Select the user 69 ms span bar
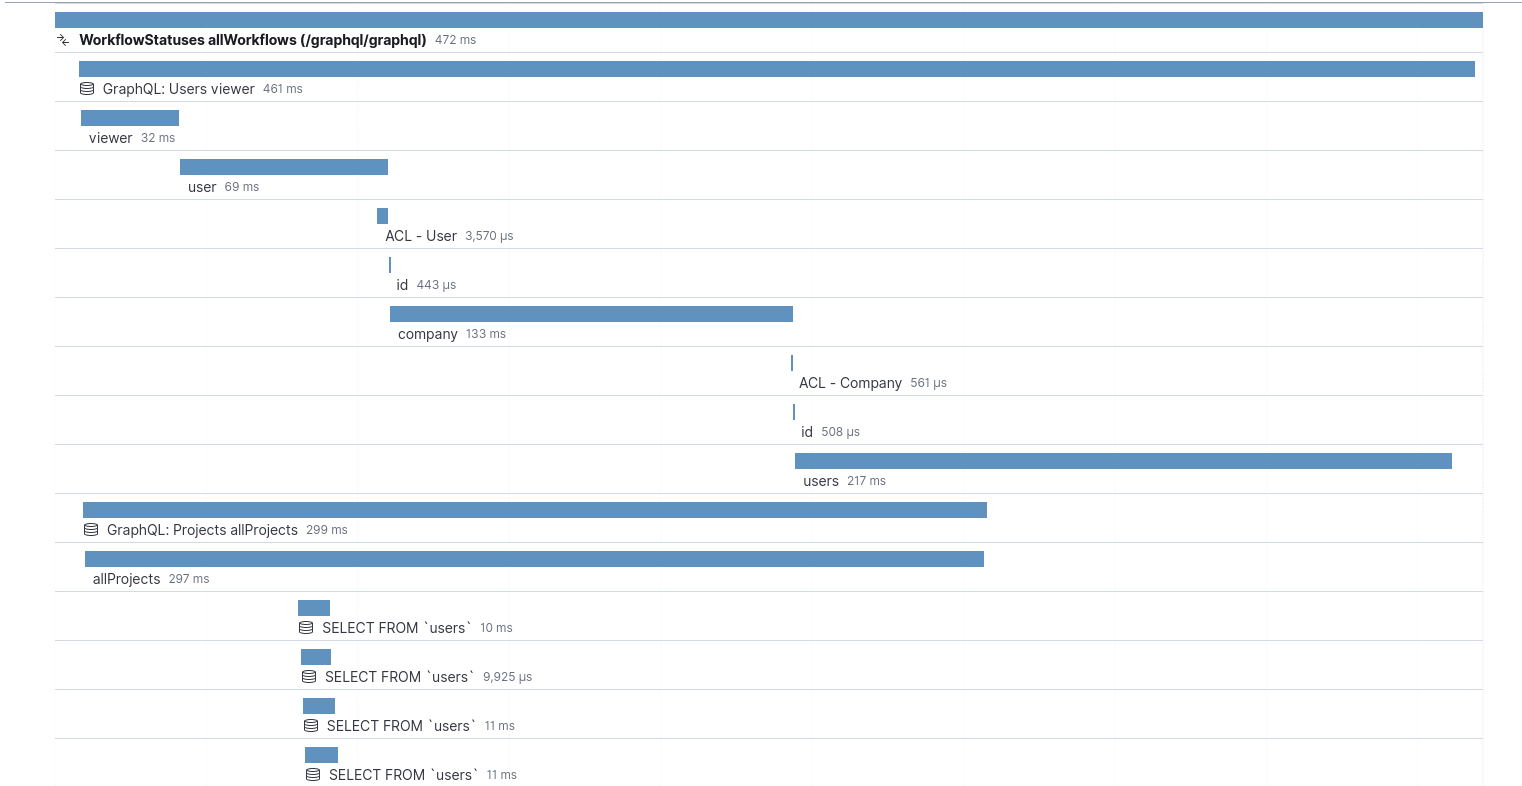Viewport: 1522px width, 786px height. tap(284, 167)
